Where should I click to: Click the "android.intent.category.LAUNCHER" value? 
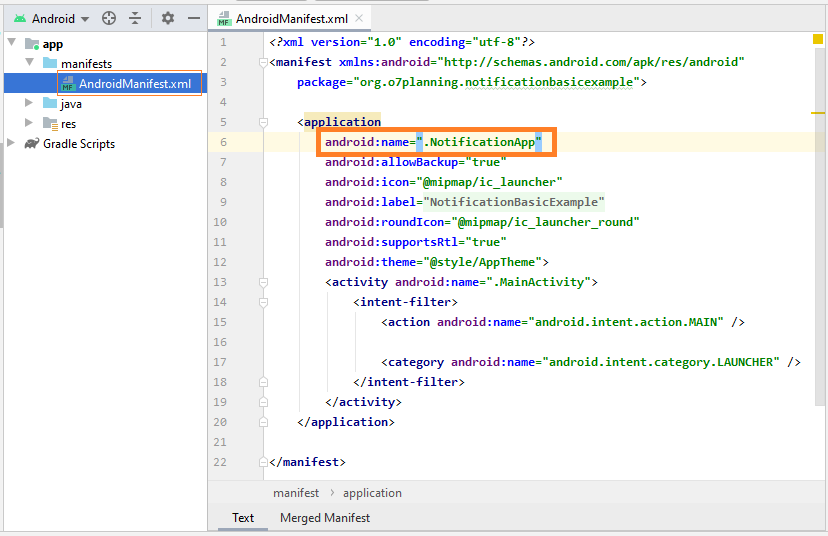(x=661, y=362)
